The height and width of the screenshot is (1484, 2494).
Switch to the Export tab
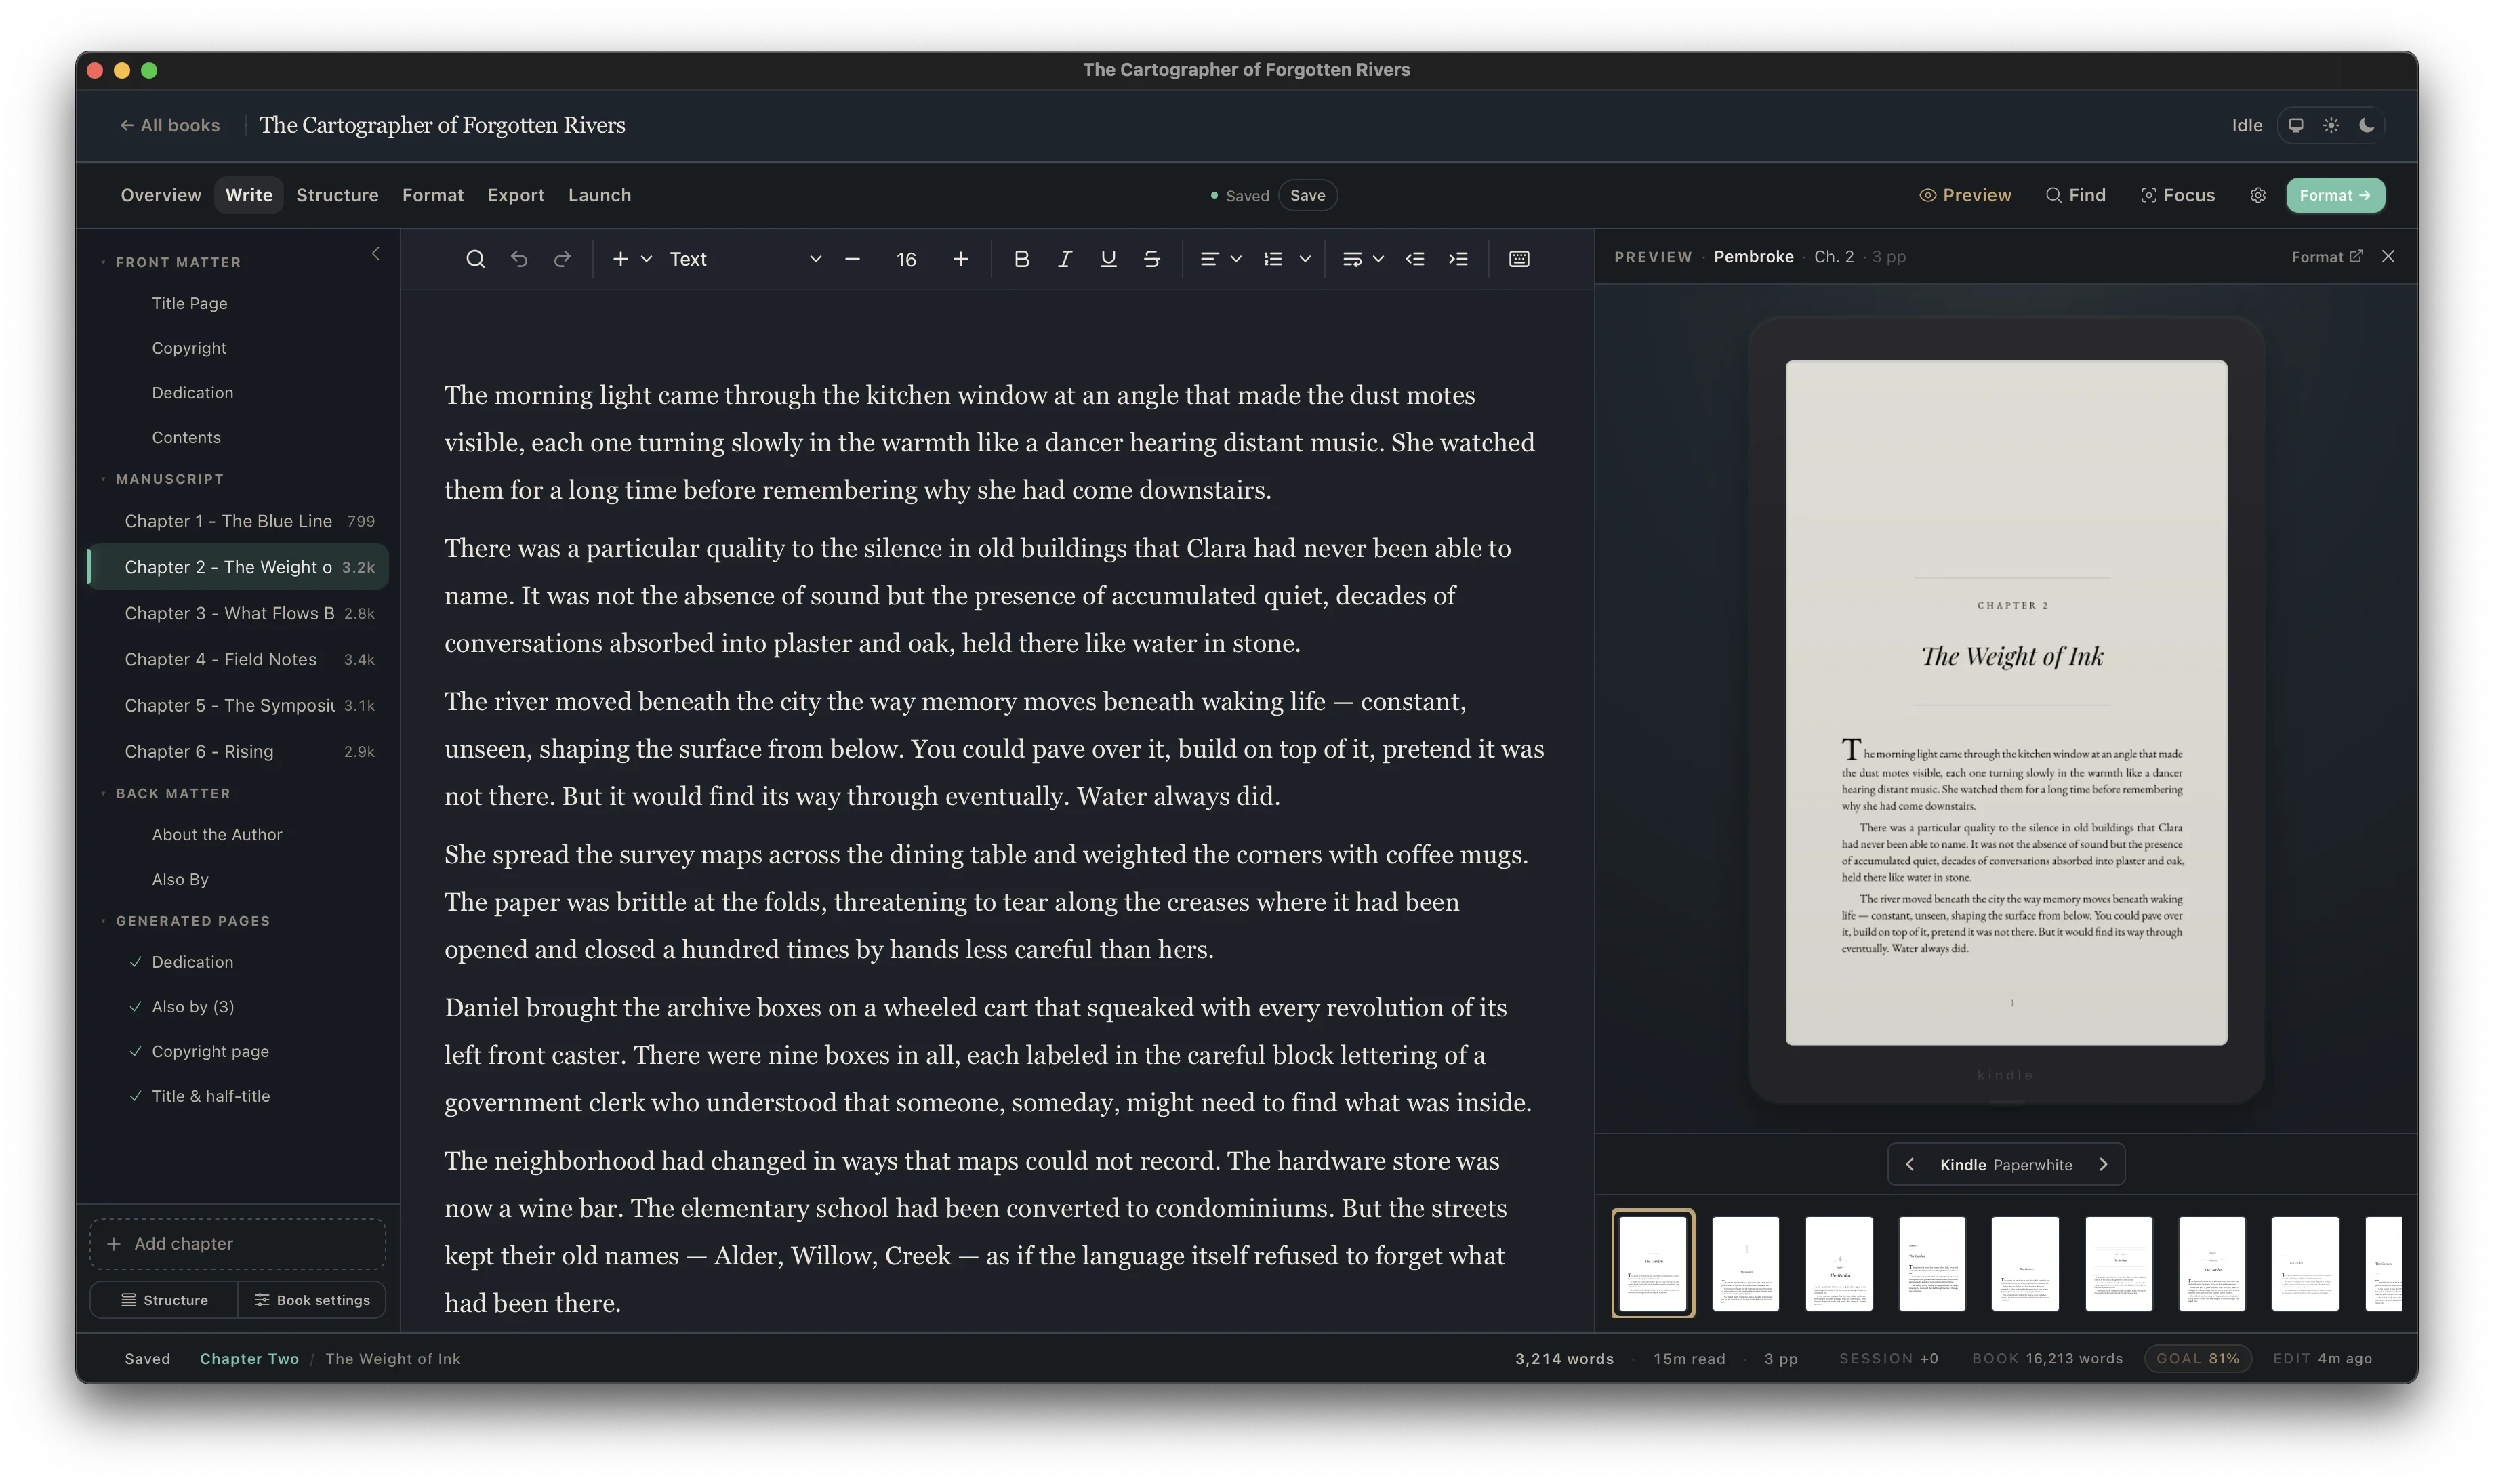point(515,195)
